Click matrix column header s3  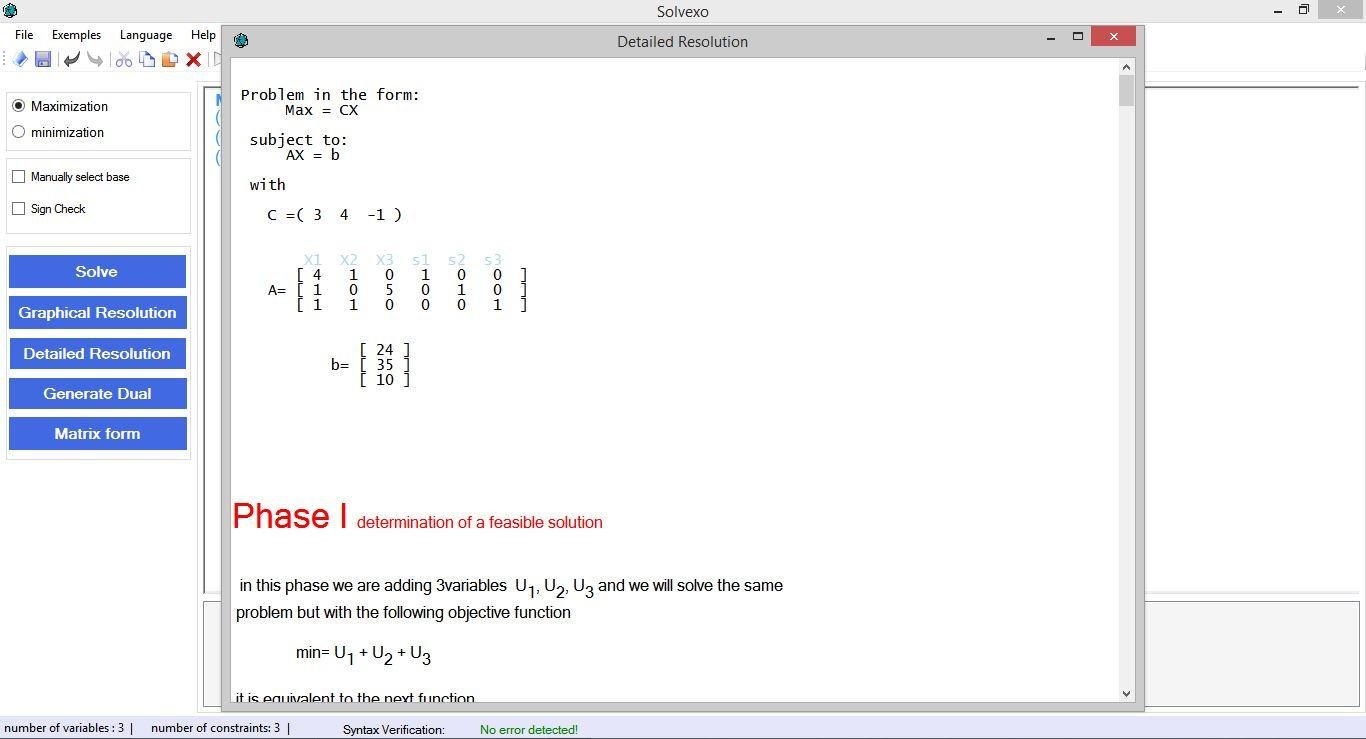click(x=492, y=260)
